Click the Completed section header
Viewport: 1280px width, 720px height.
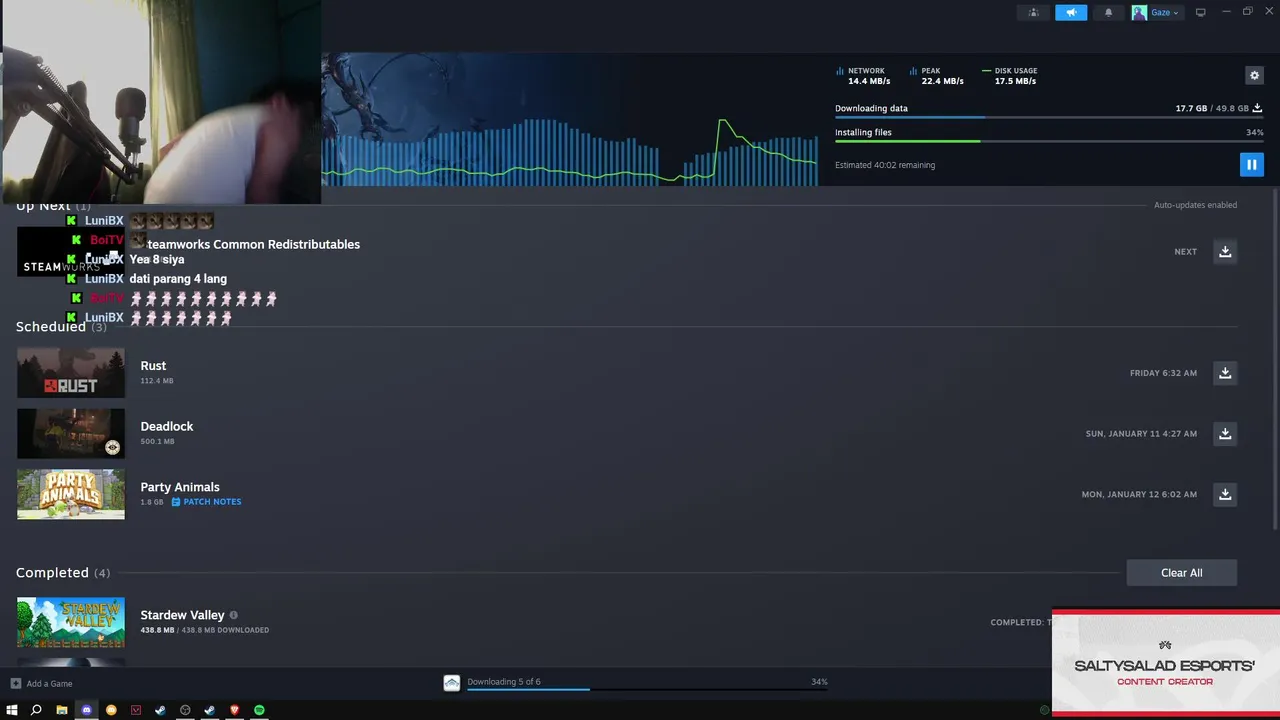(63, 573)
